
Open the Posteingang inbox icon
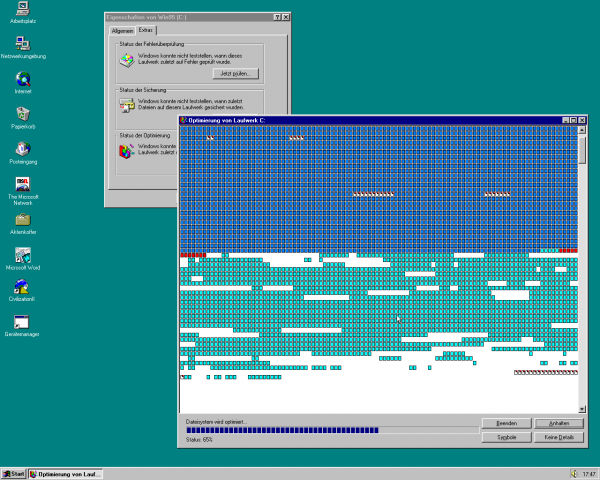pos(22,150)
